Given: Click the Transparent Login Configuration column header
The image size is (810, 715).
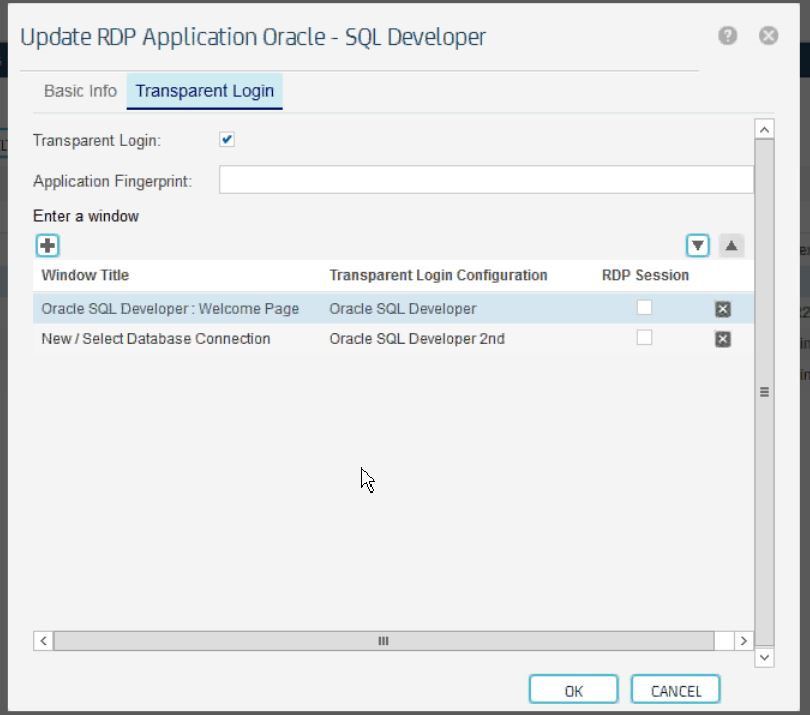Looking at the screenshot, I should (x=438, y=275).
